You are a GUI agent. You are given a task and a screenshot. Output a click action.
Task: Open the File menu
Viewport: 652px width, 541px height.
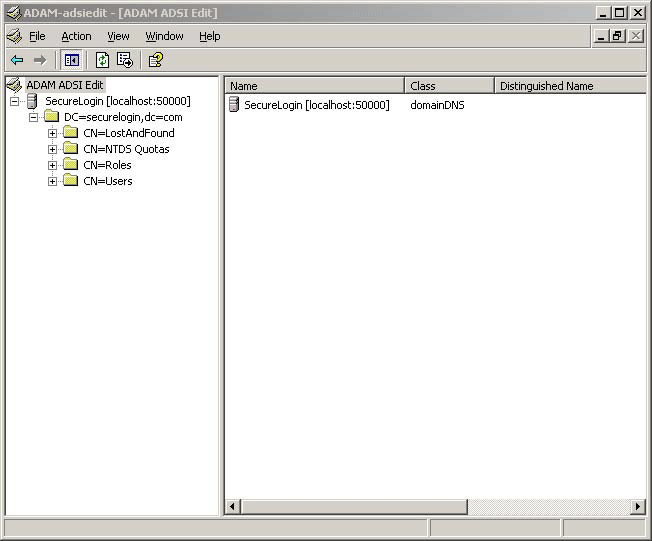click(37, 37)
